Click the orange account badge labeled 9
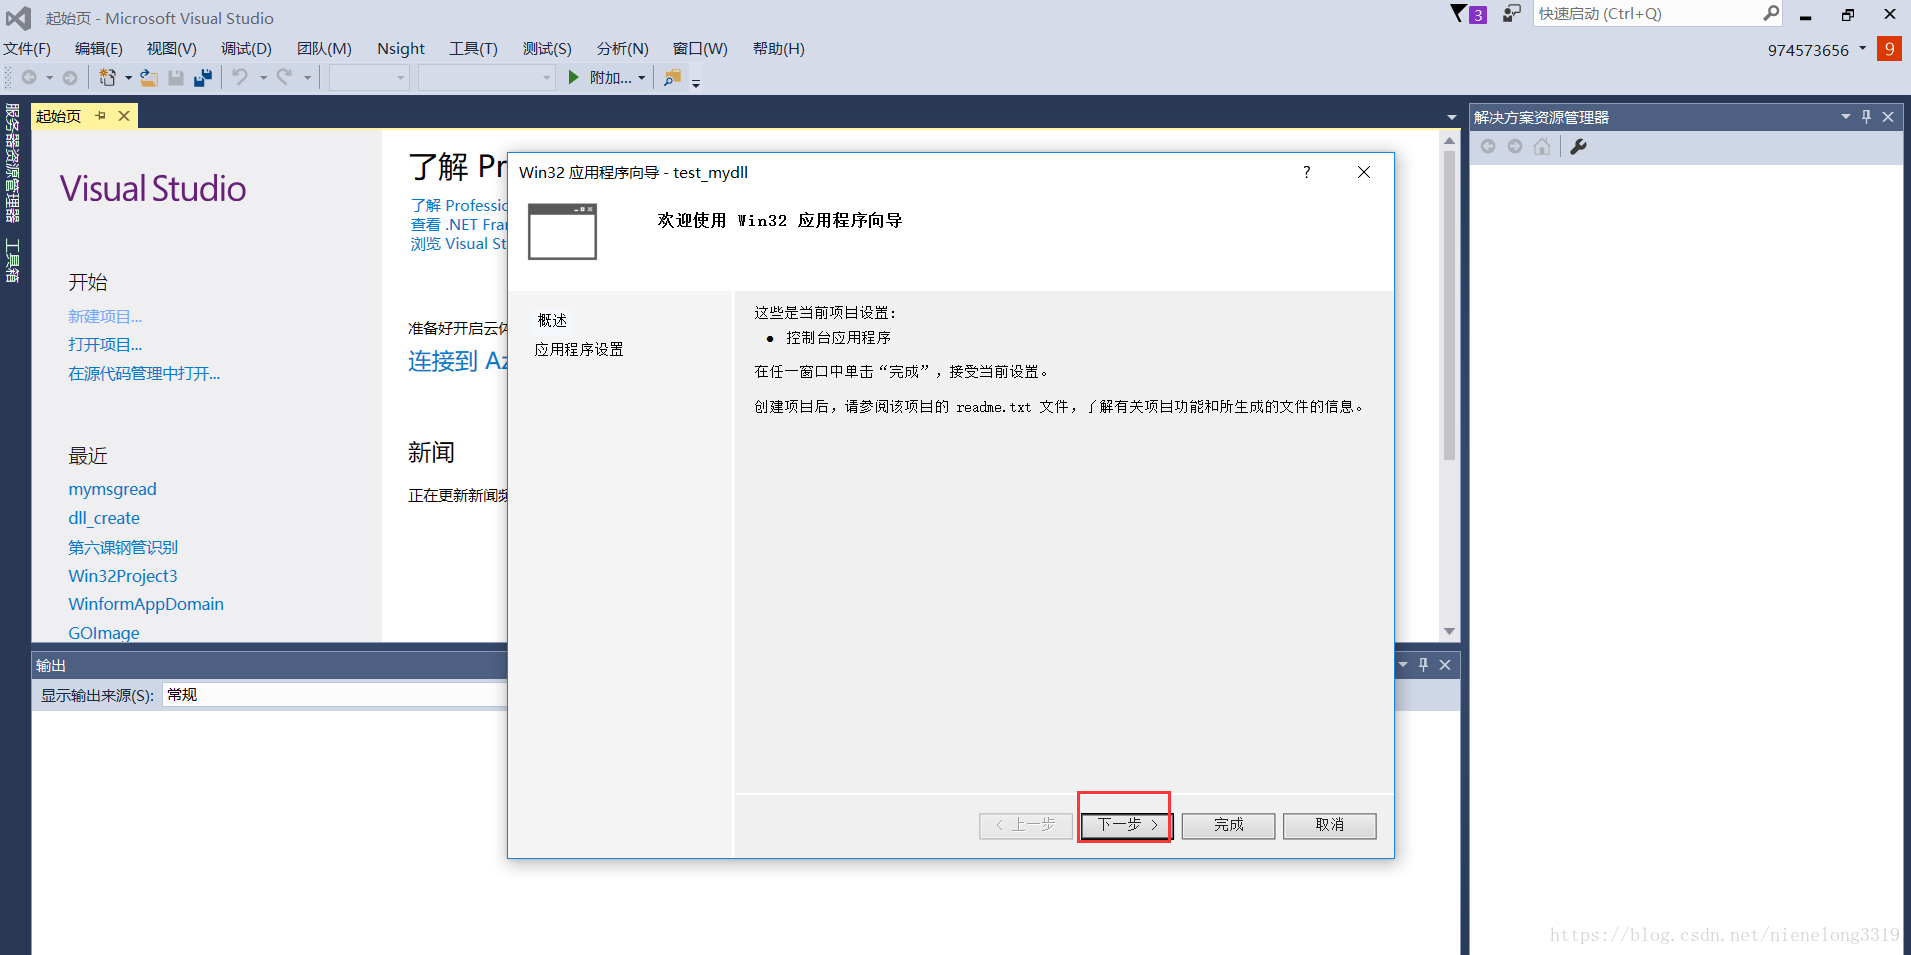 click(1889, 49)
